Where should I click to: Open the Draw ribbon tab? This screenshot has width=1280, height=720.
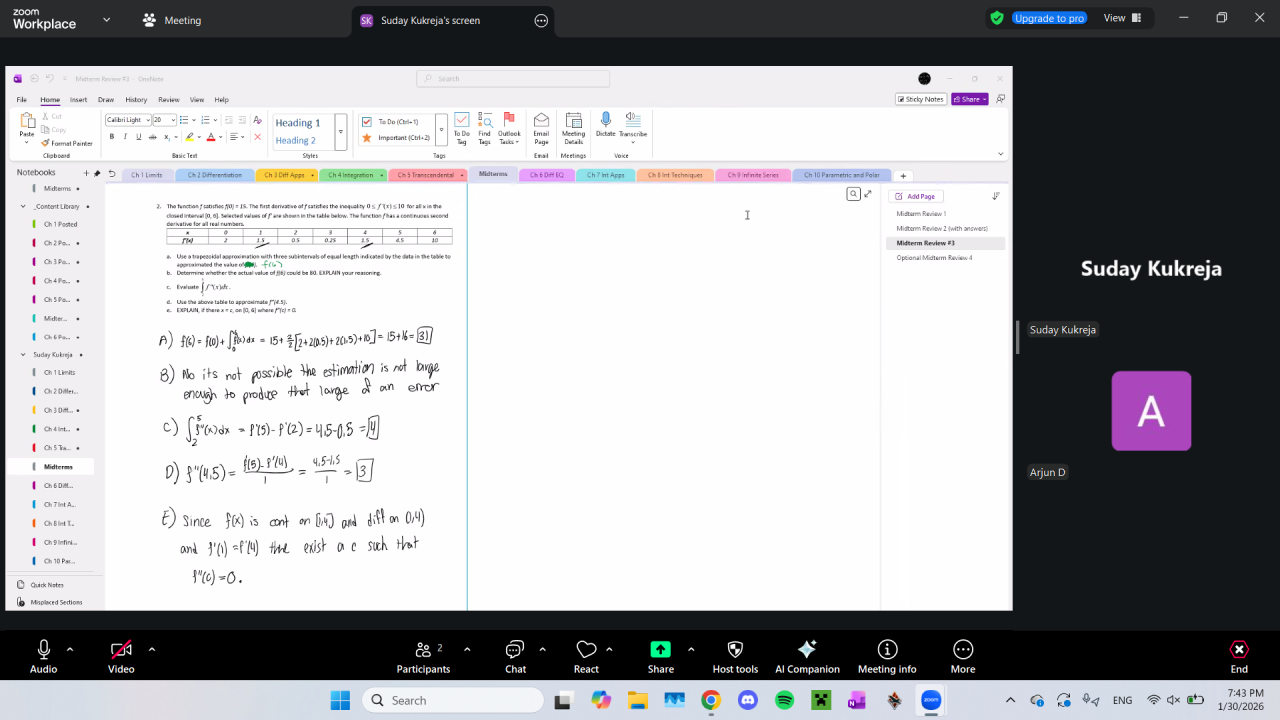click(x=106, y=100)
